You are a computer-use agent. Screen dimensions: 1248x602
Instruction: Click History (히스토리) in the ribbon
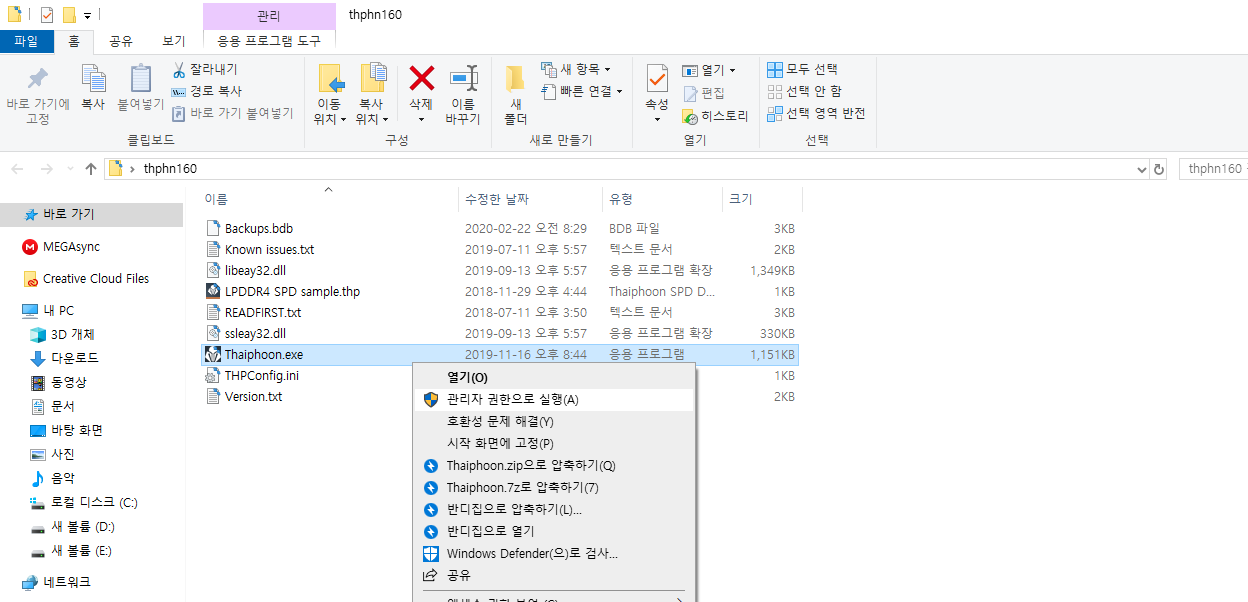pos(715,116)
